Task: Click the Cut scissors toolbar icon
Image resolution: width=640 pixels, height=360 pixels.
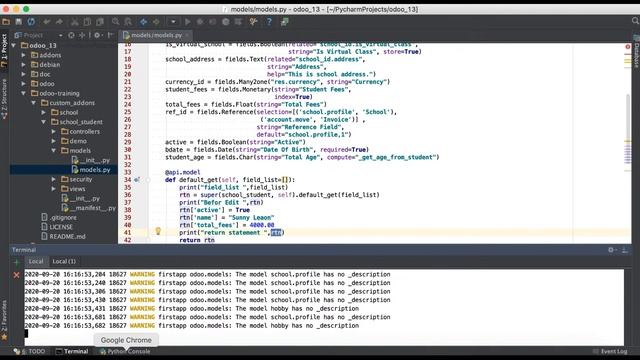Action: tap(75, 22)
